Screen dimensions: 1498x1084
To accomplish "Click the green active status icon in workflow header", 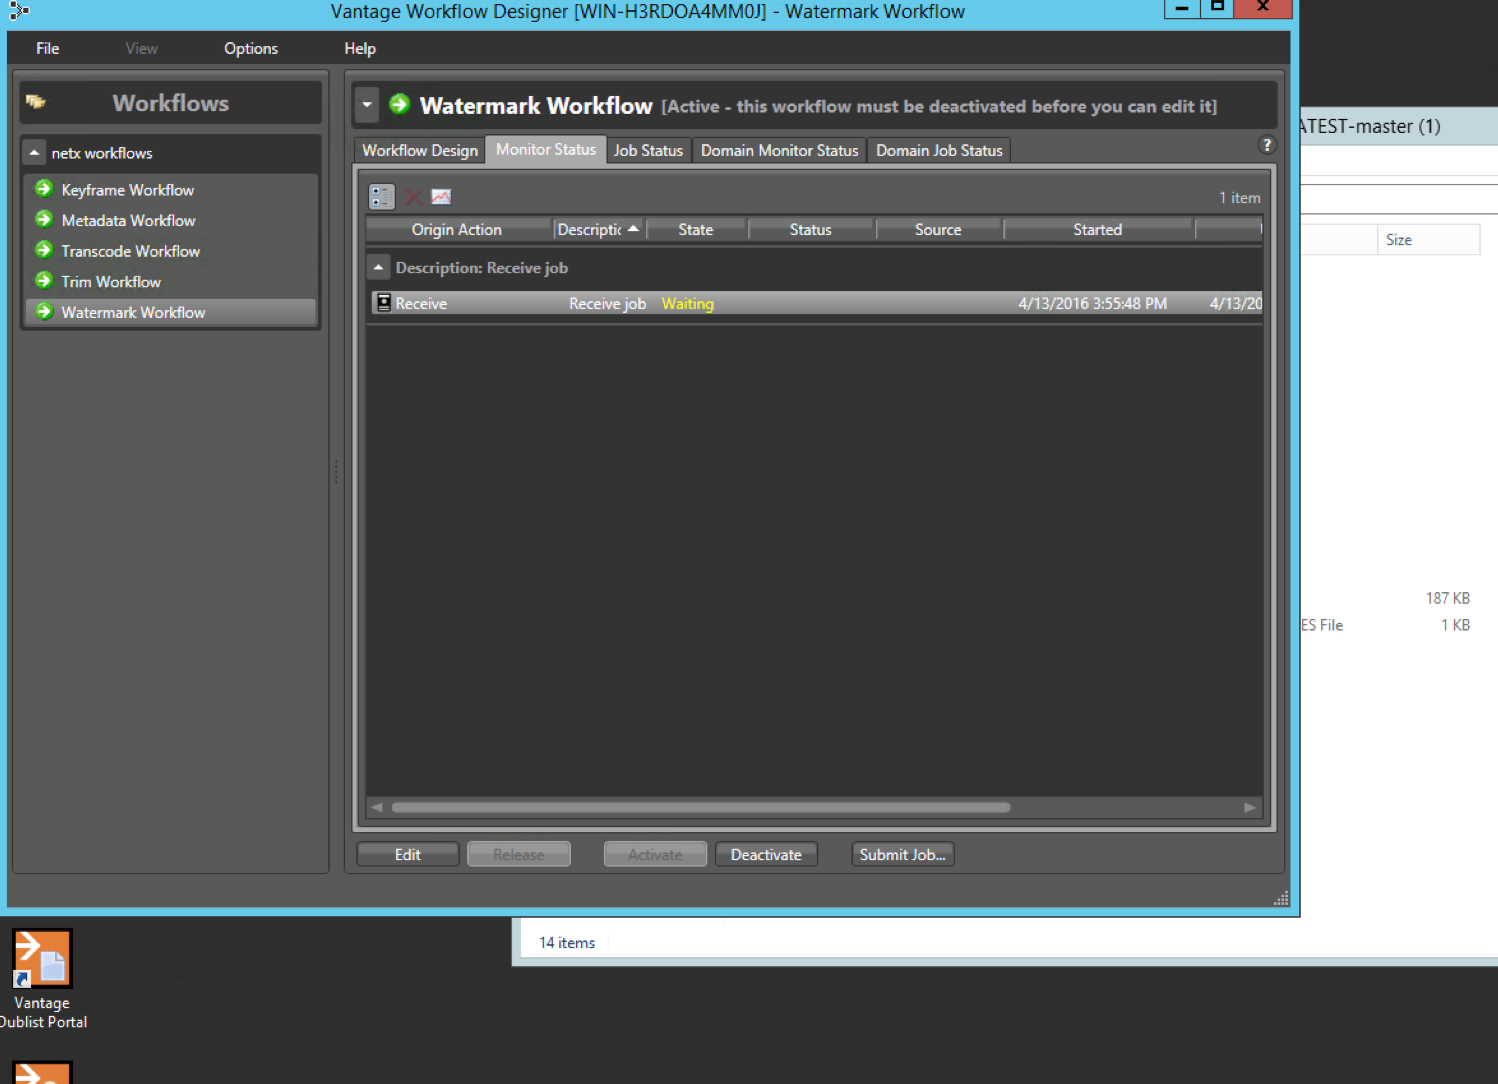I will pyautogui.click(x=400, y=104).
